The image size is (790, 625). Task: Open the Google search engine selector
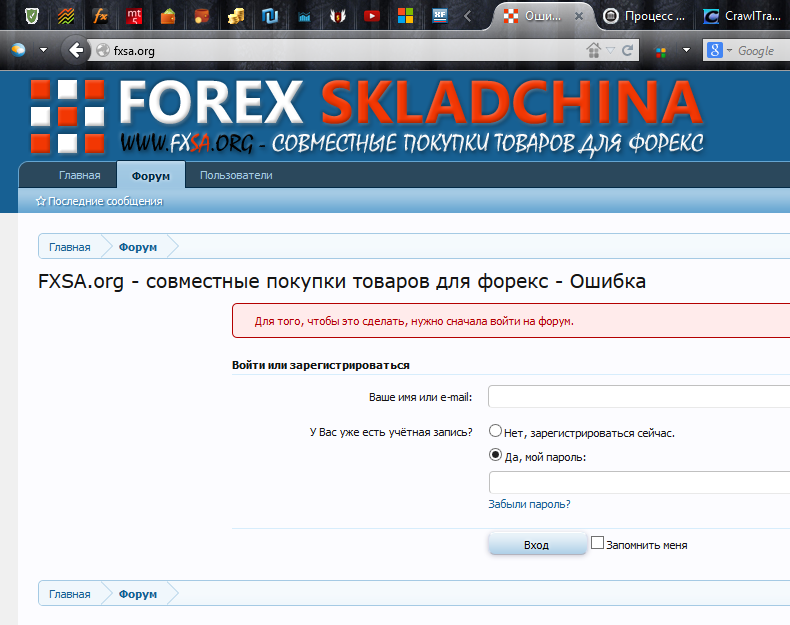tap(719, 50)
